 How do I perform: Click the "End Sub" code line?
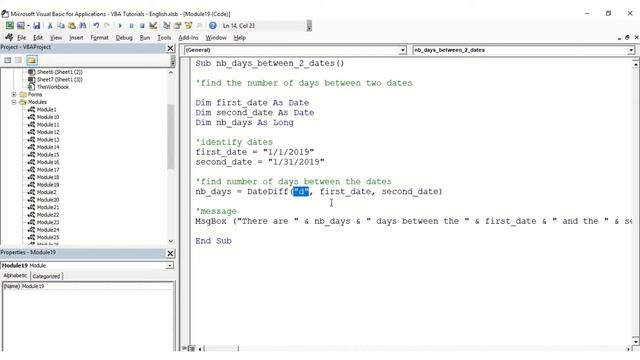[x=213, y=241]
